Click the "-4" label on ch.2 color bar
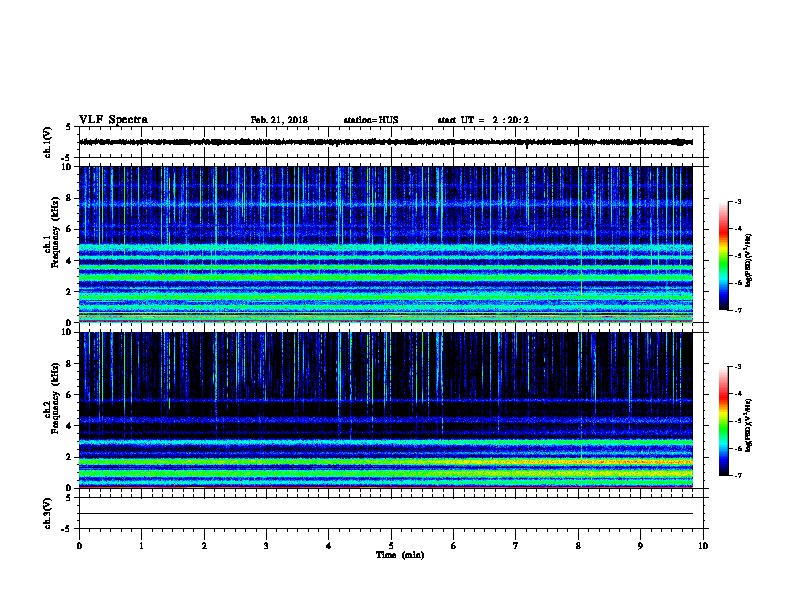792x612 pixels. click(738, 394)
